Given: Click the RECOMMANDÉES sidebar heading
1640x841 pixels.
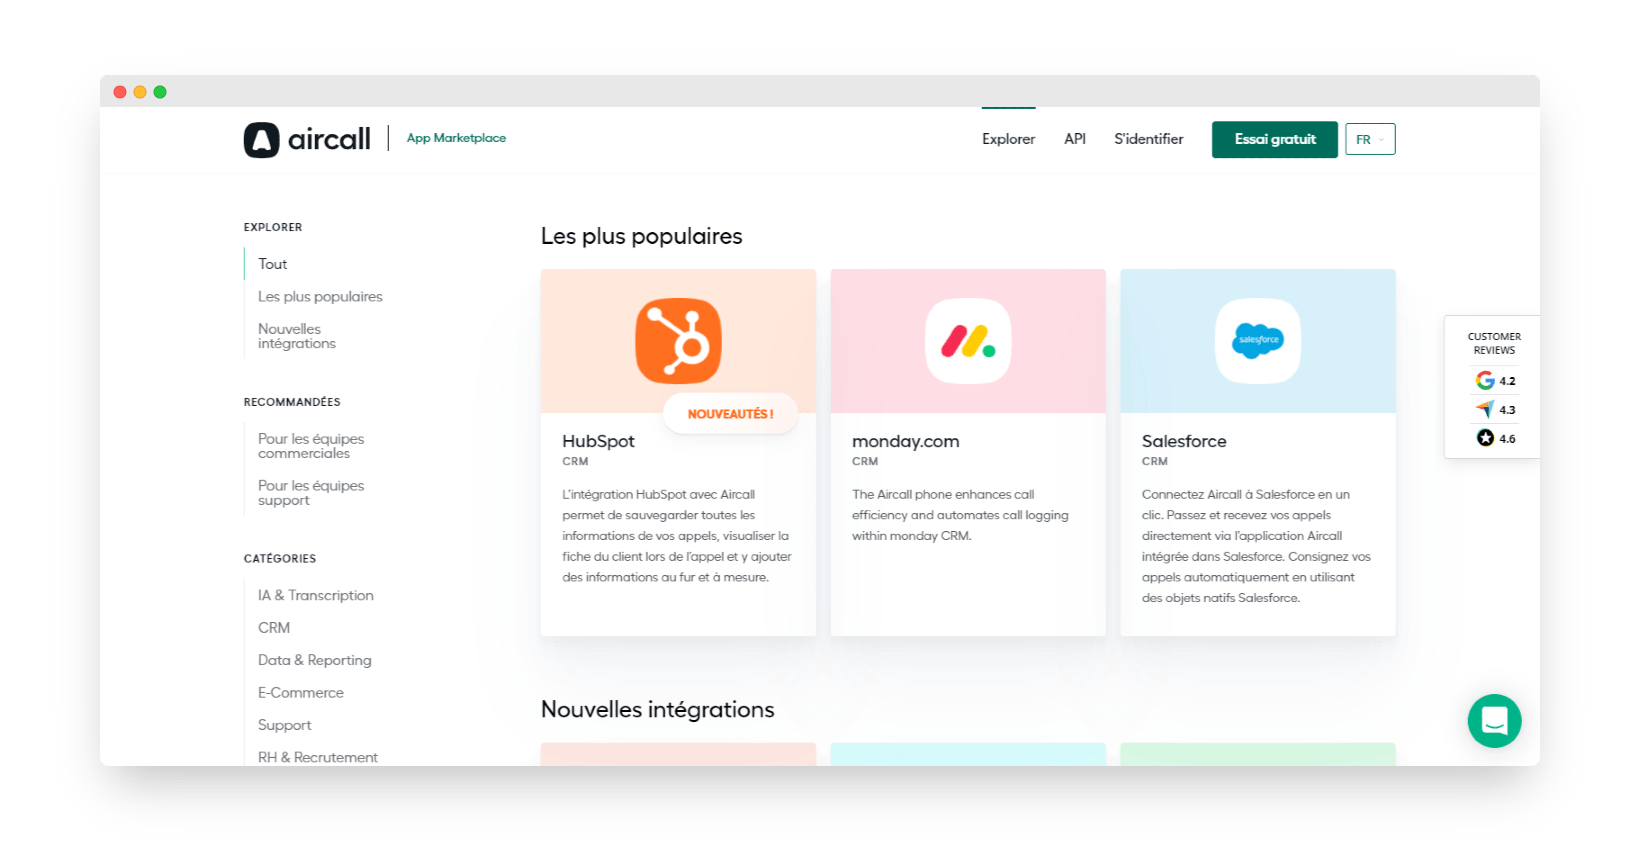Looking at the screenshot, I should [292, 402].
